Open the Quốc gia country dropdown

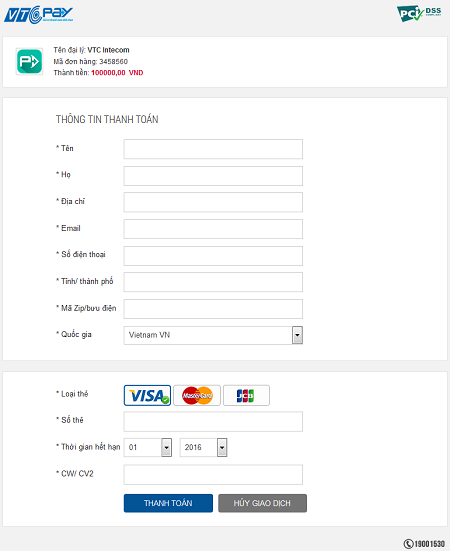[213, 335]
